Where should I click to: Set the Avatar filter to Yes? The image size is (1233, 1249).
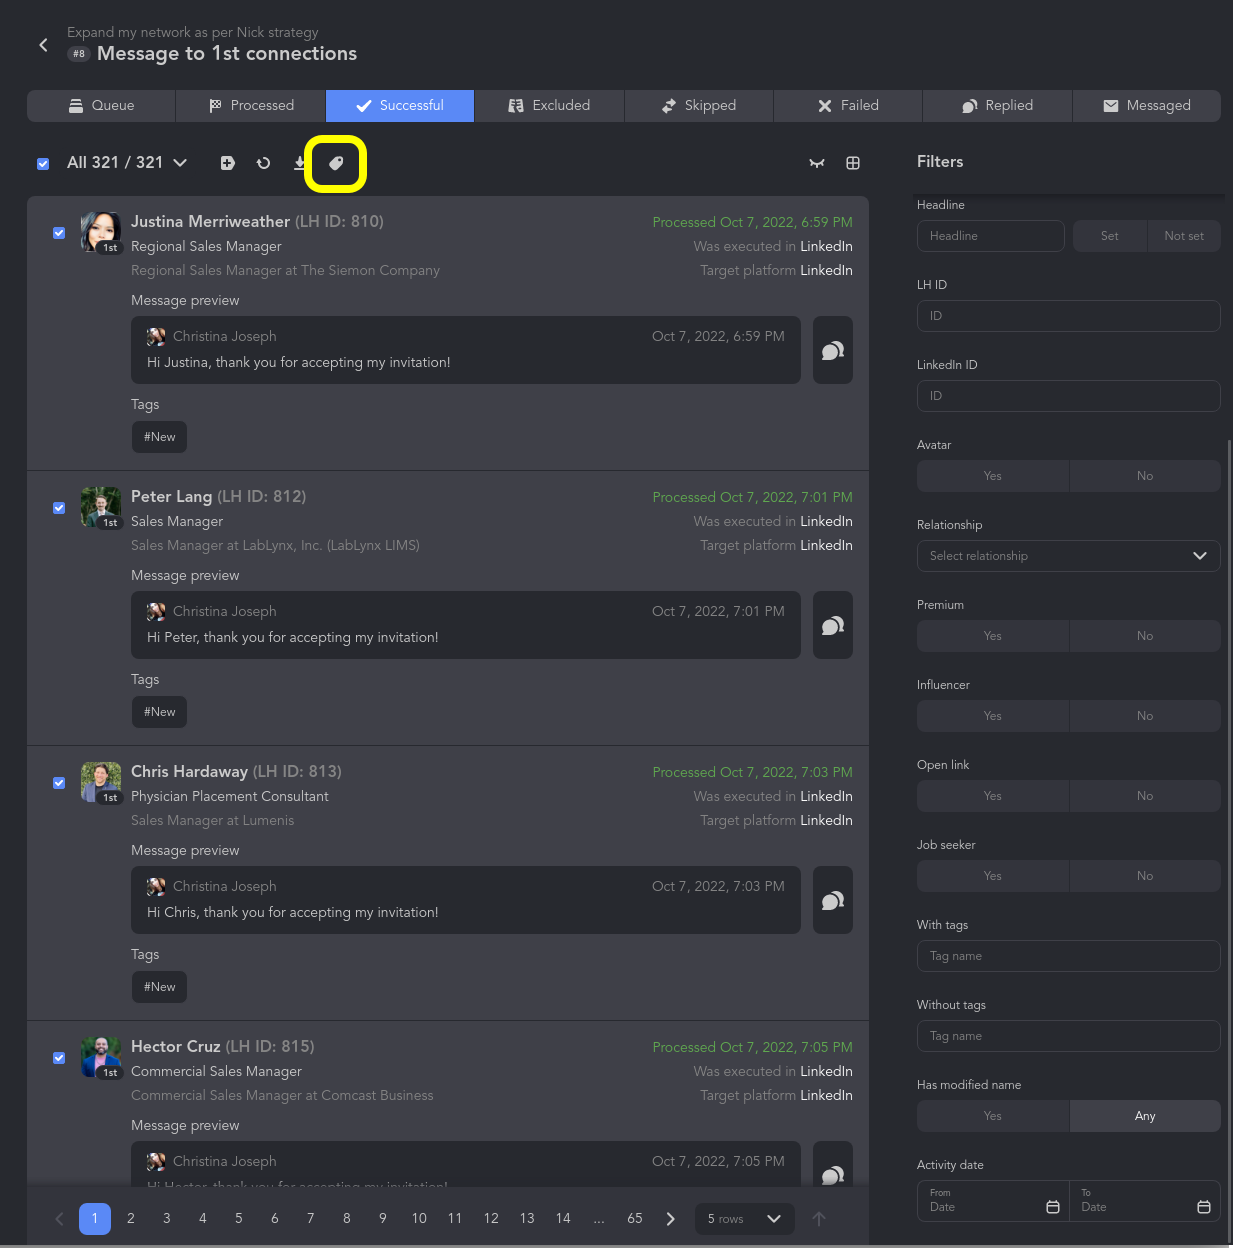coord(993,476)
